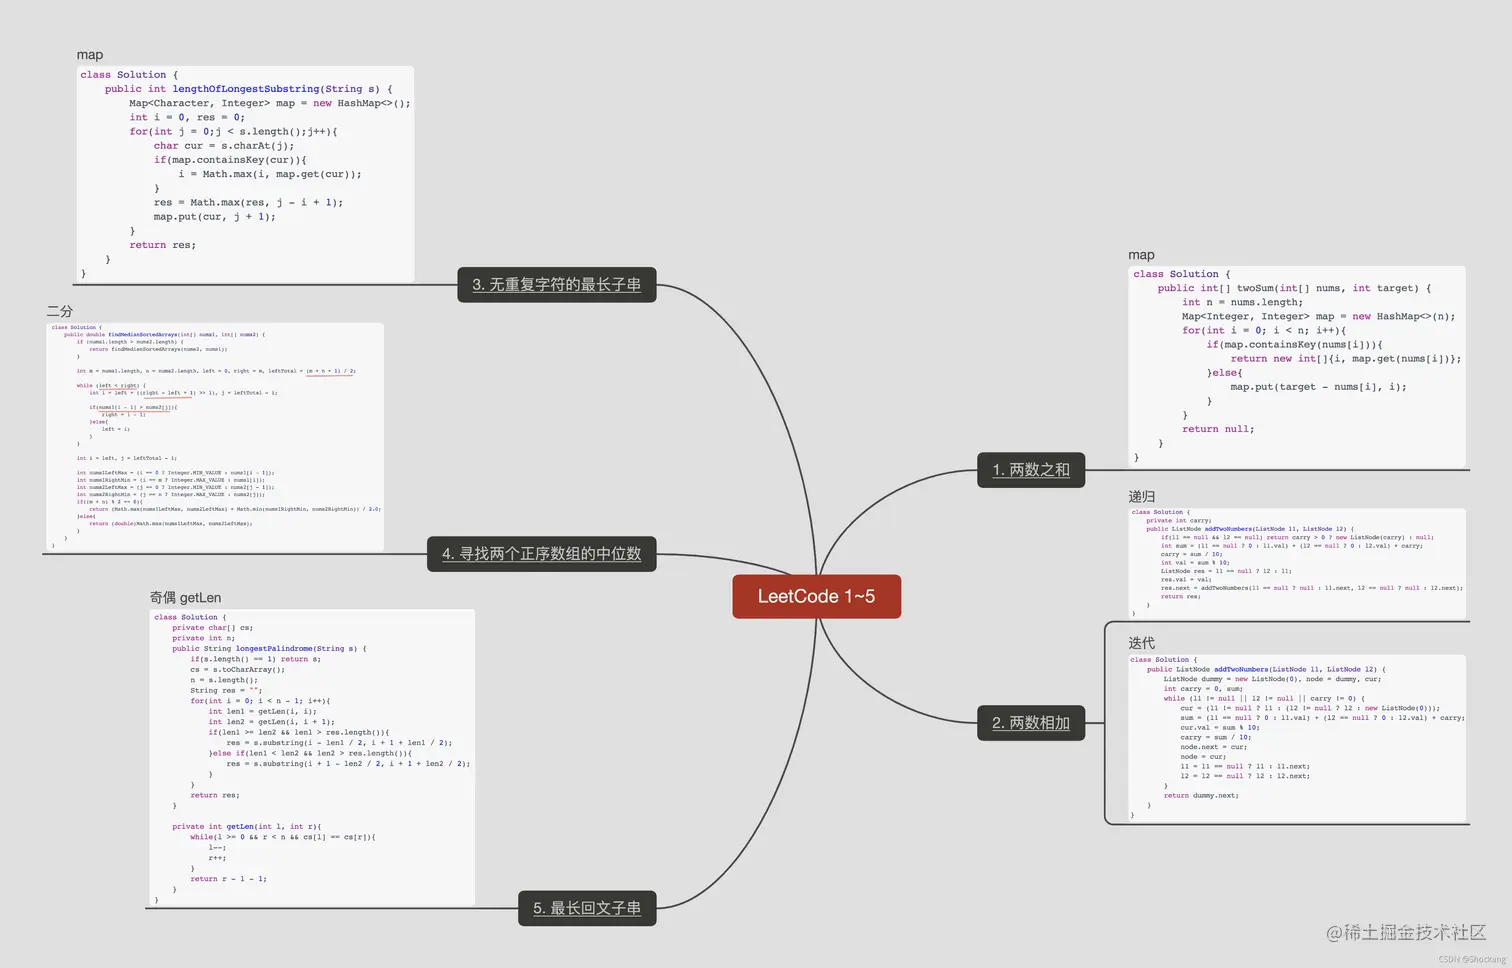Click line 'private int getLen(int l, int r){'
This screenshot has height=968, width=1512.
coord(246,826)
